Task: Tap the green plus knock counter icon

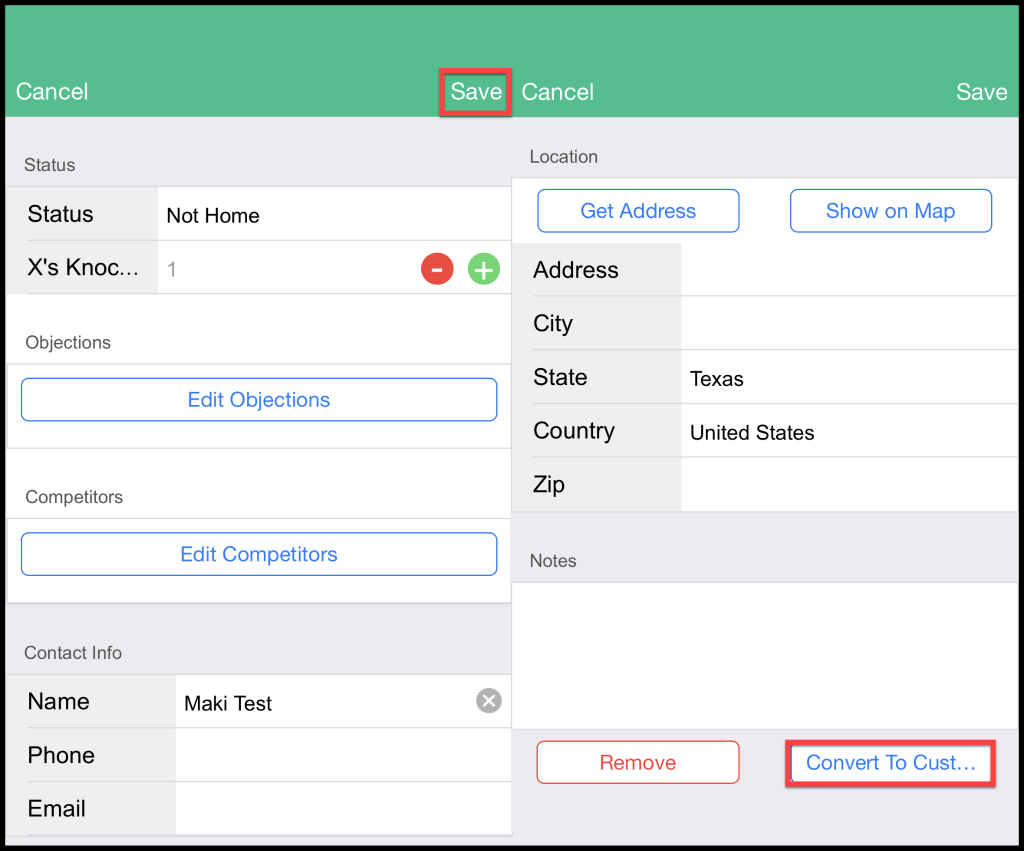Action: pyautogui.click(x=484, y=269)
